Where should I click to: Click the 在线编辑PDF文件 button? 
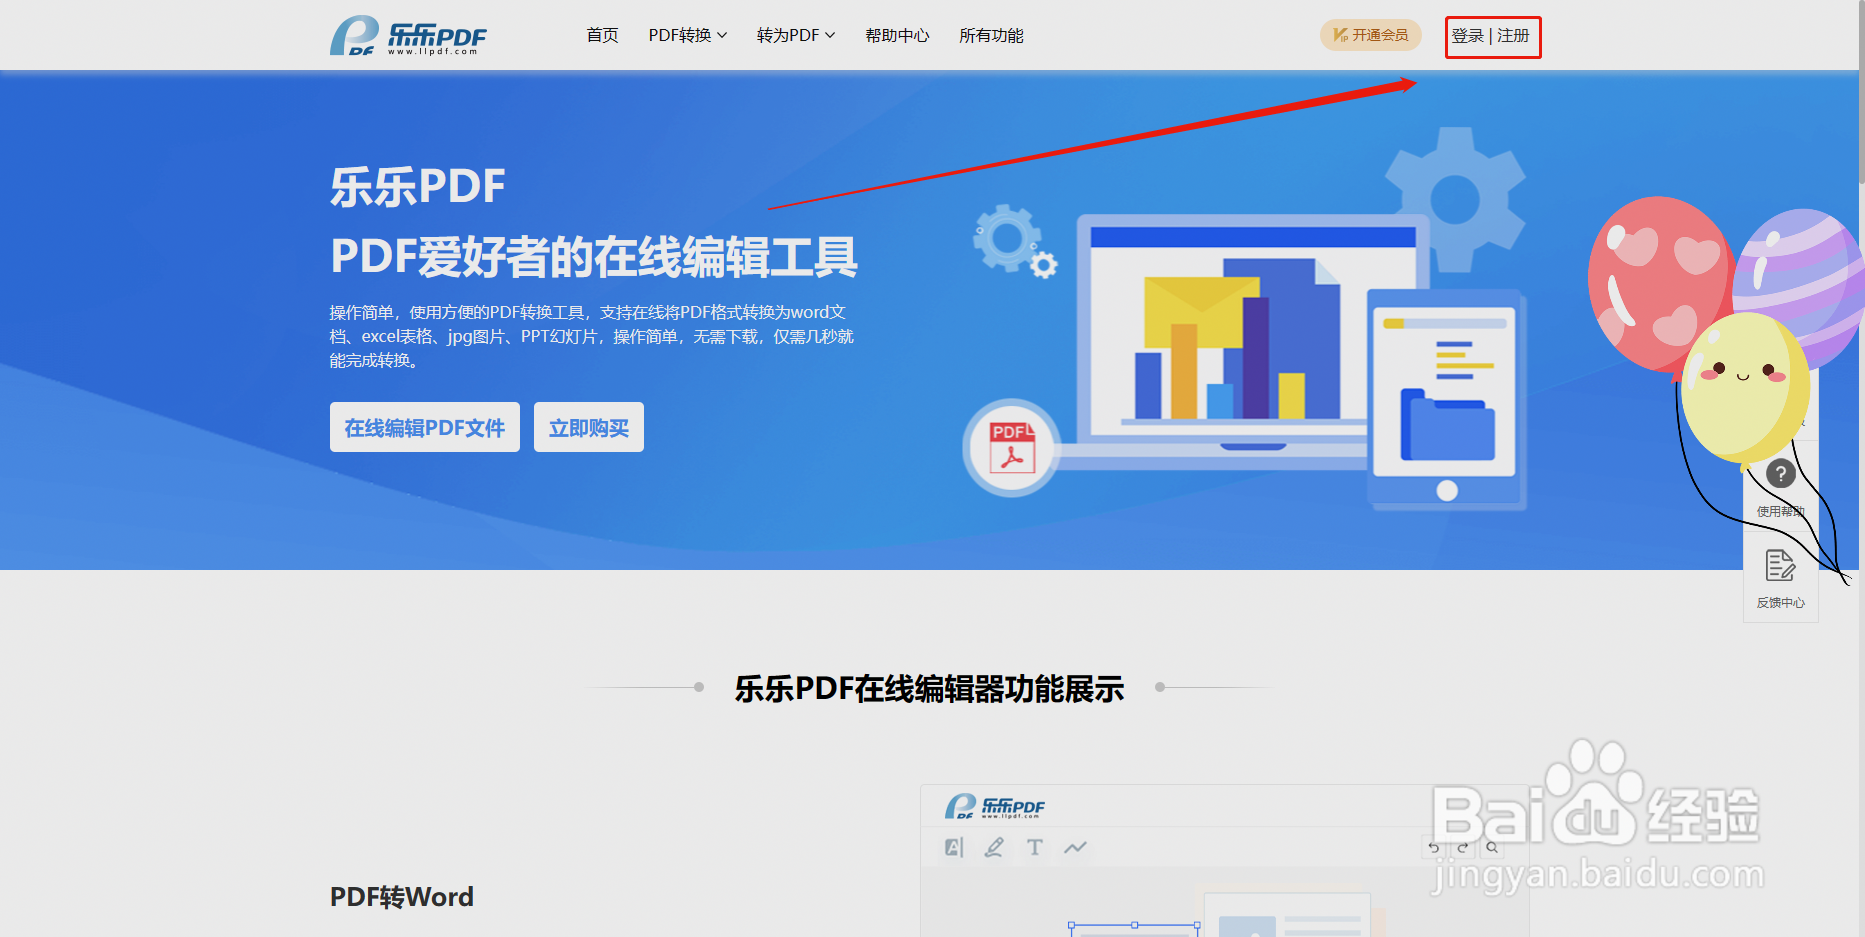pyautogui.click(x=425, y=427)
